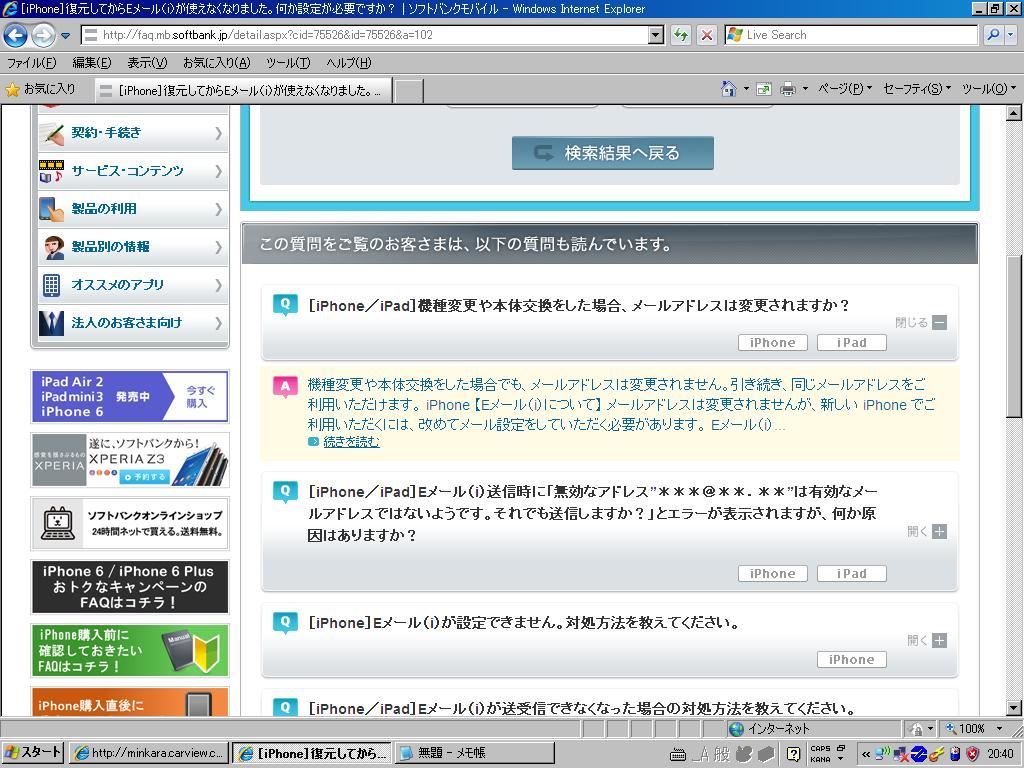The height and width of the screenshot is (768, 1024).
Task: Go forward with the browser Forward arrow
Action: tap(43, 35)
